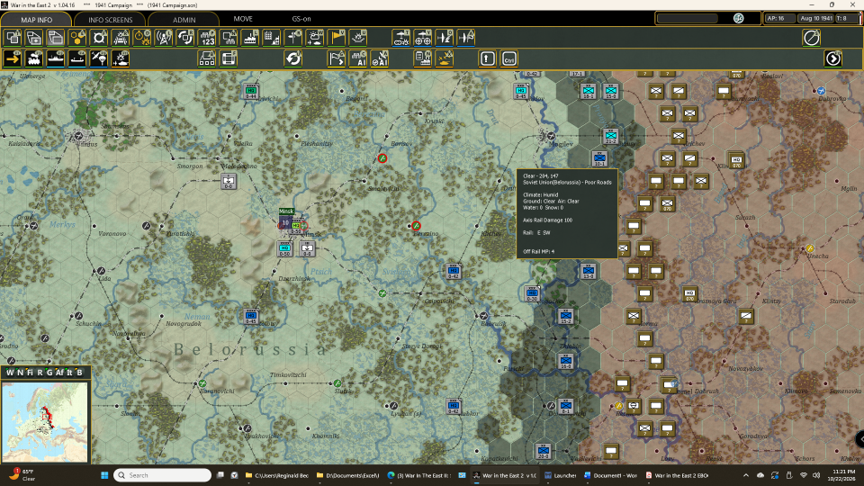Open the Launcher taskbar item
864x486 pixels.
coord(560,475)
